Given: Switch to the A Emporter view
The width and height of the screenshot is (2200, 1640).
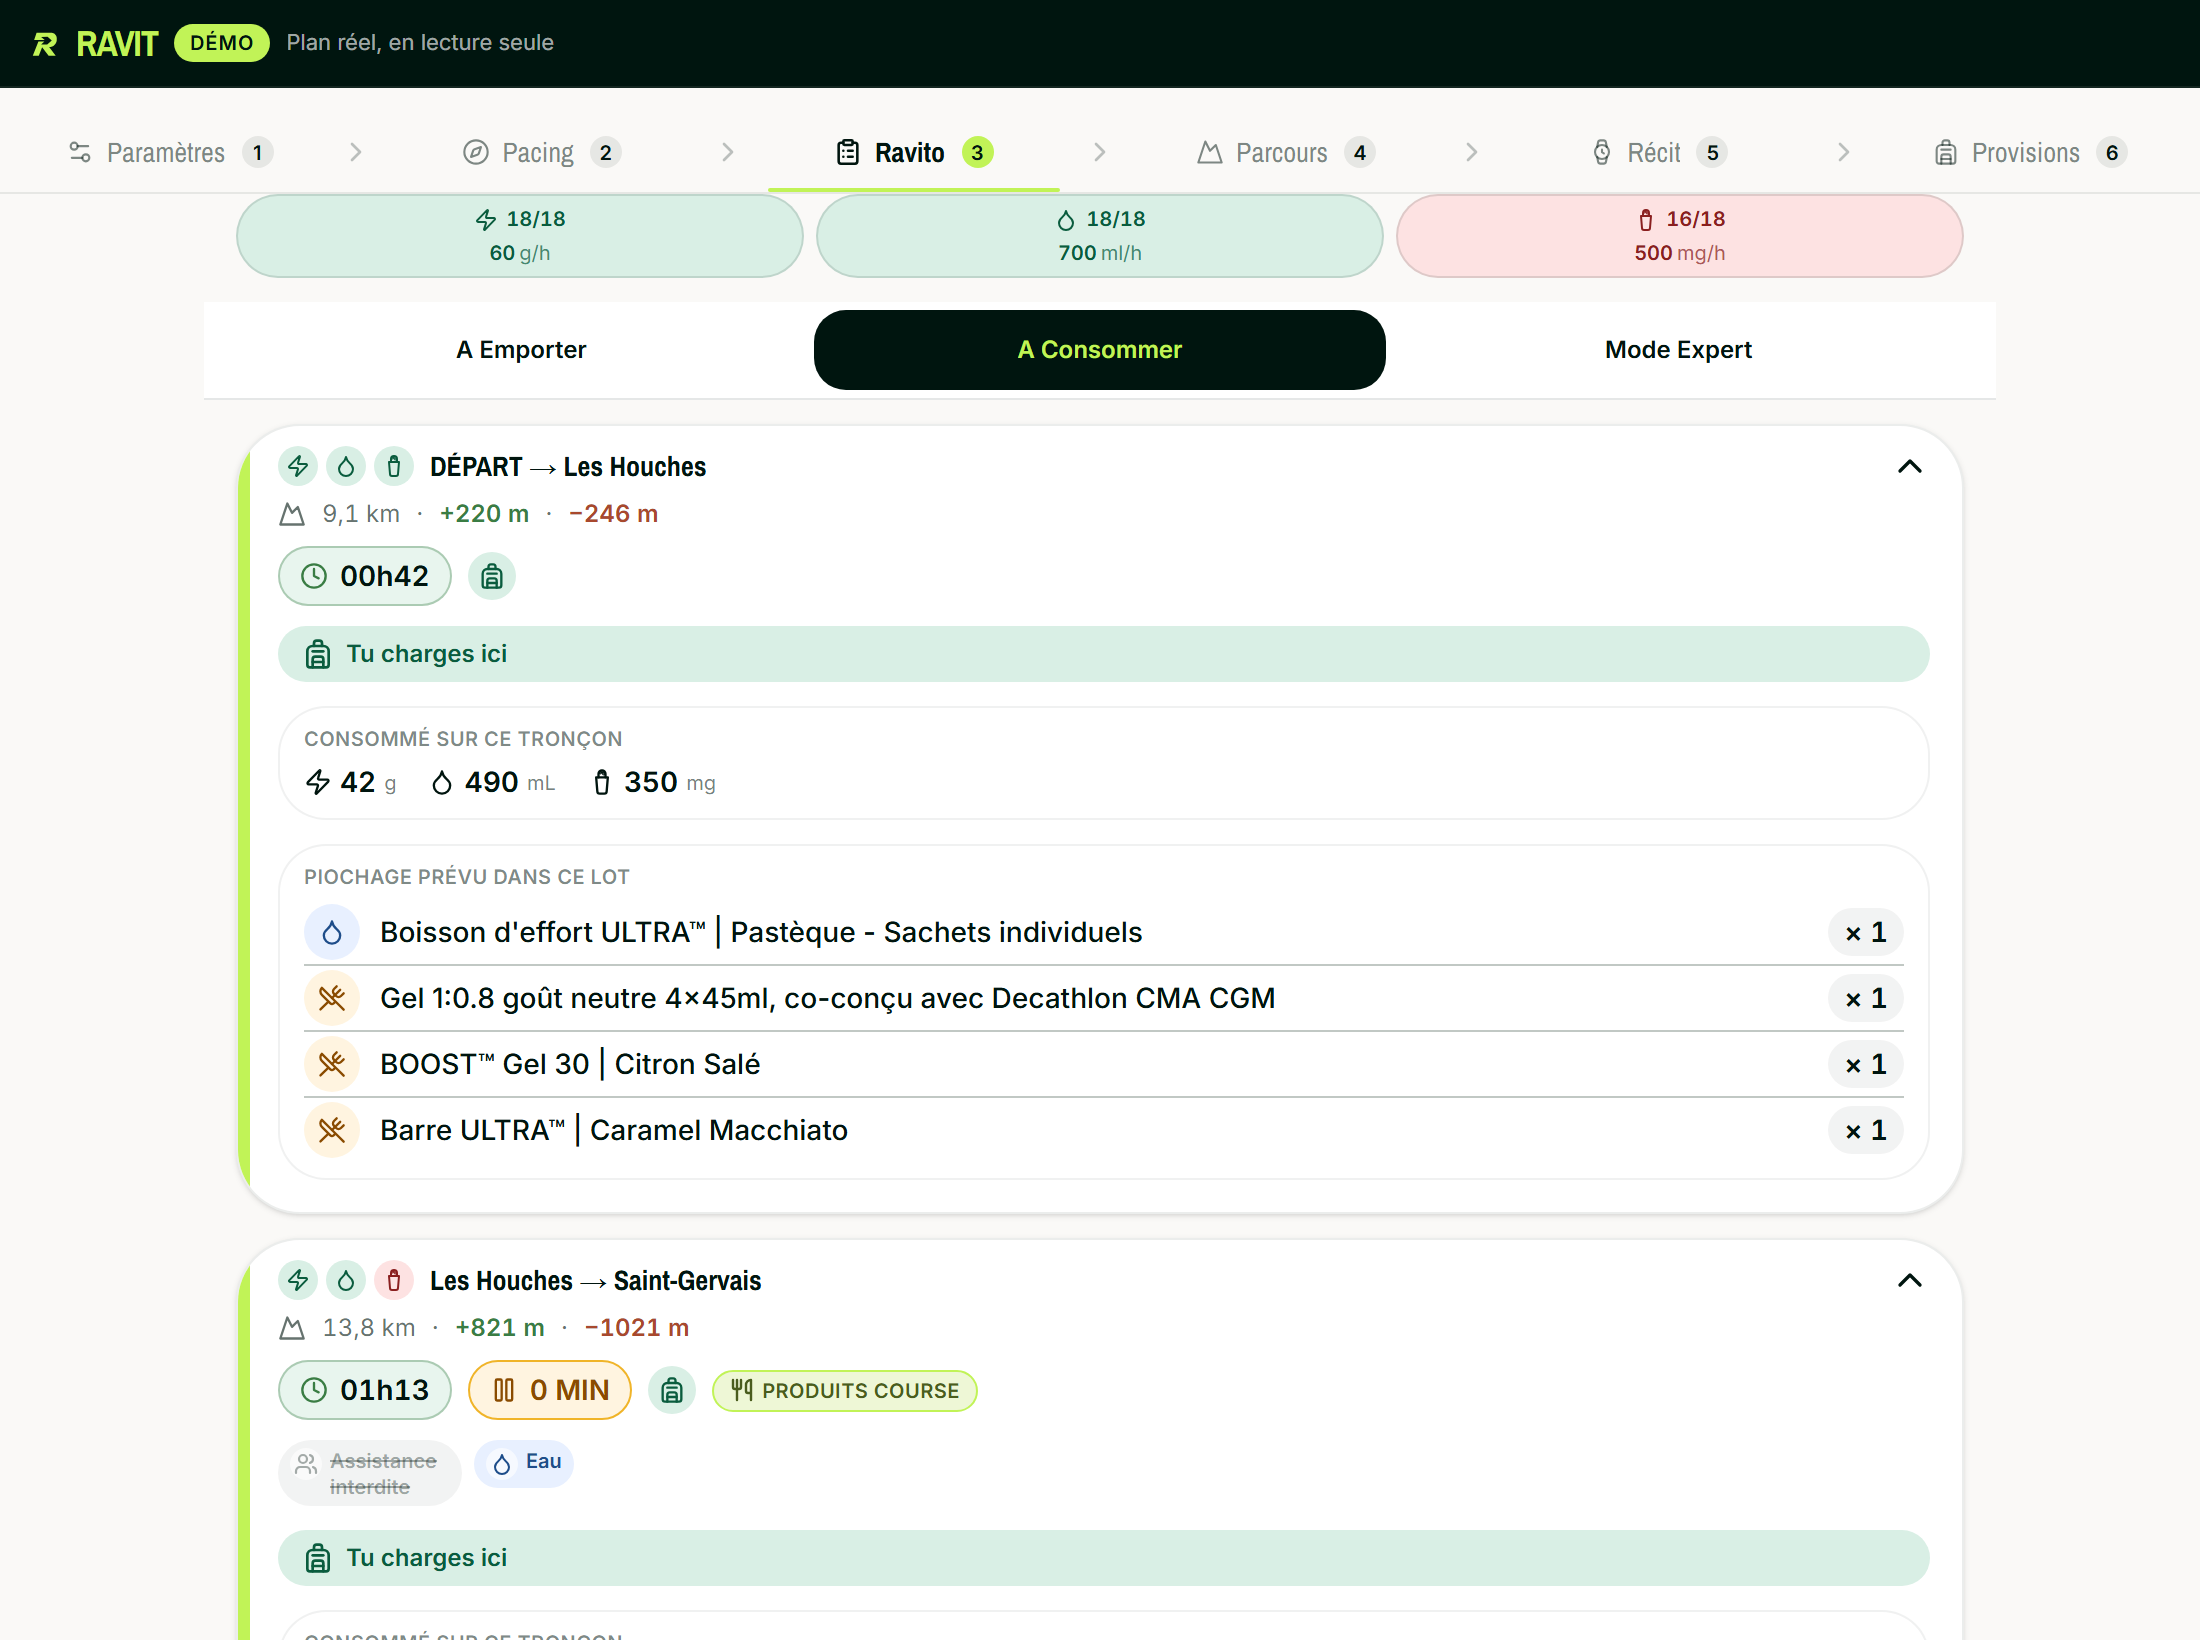Looking at the screenshot, I should point(521,350).
